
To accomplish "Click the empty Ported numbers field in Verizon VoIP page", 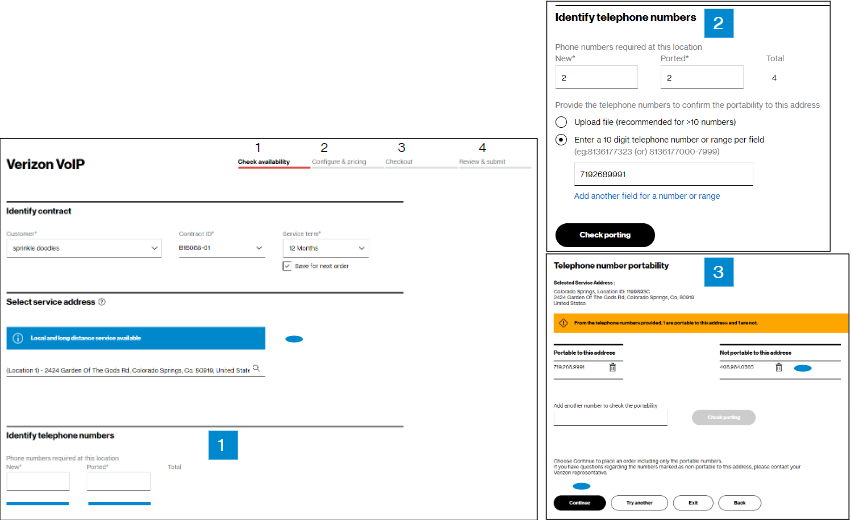I will [x=118, y=481].
